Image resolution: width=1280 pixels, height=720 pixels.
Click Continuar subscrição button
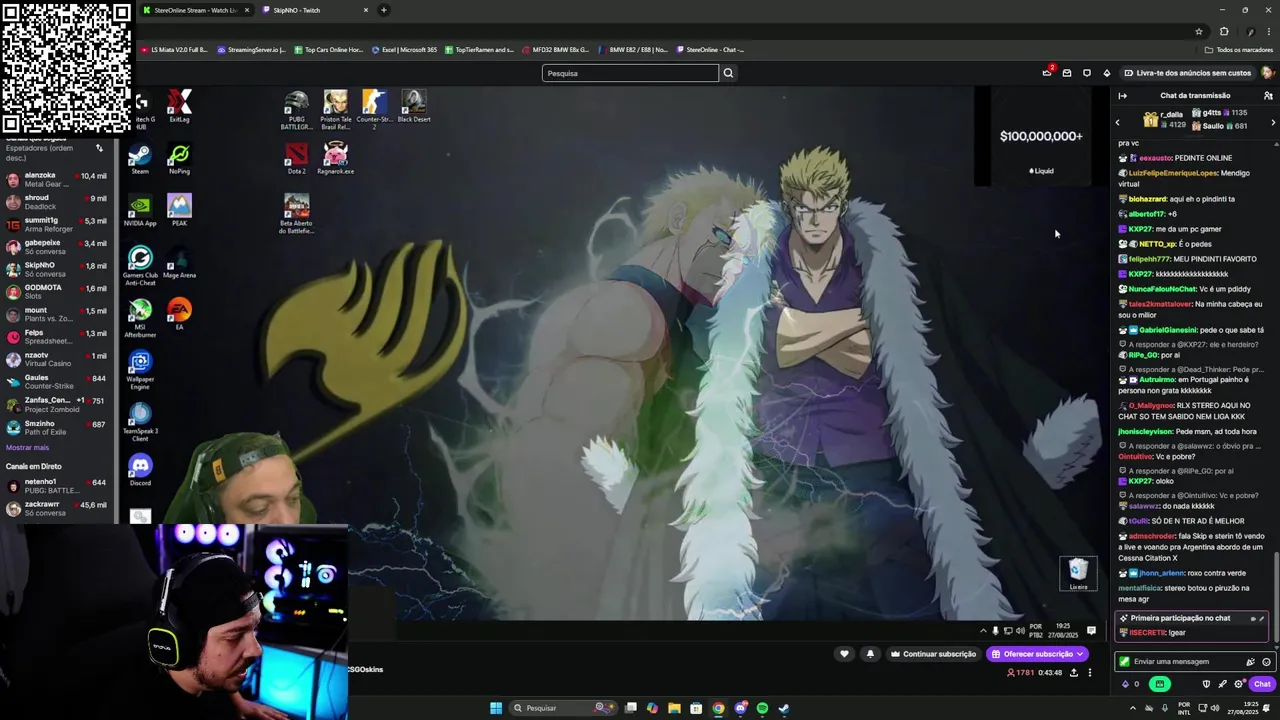933,654
